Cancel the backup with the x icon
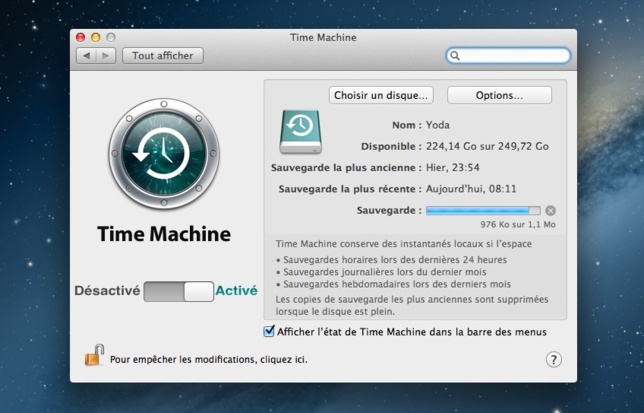This screenshot has width=644, height=413. click(x=551, y=211)
